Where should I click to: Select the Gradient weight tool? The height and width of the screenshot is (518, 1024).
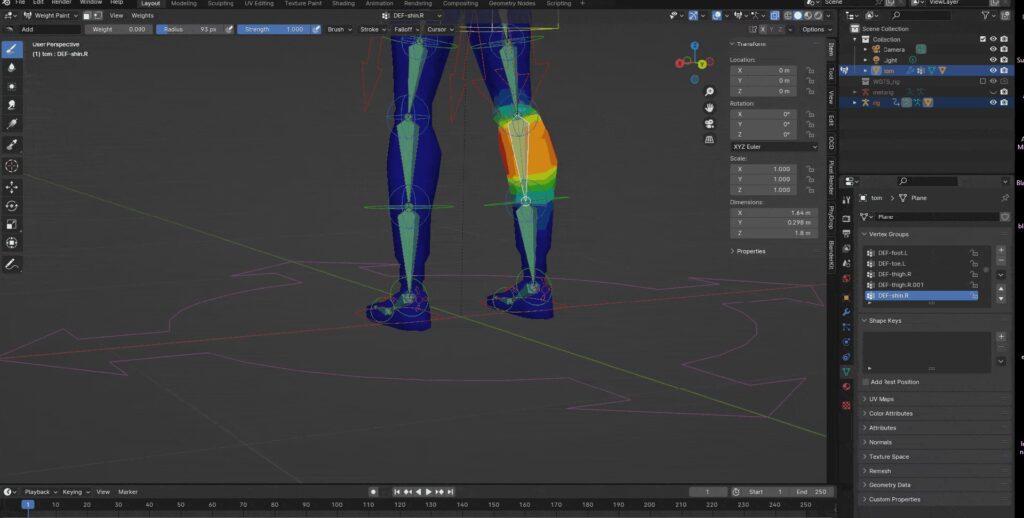[12, 123]
